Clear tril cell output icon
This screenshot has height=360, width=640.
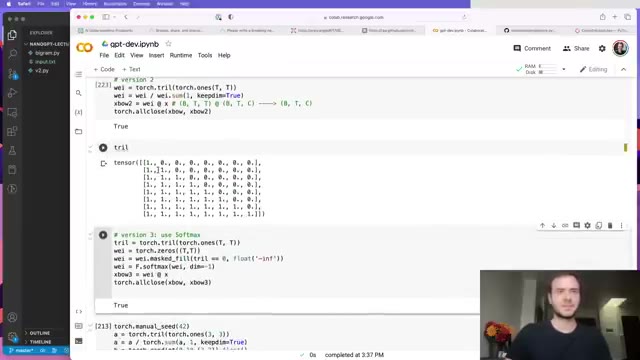[x=103, y=164]
